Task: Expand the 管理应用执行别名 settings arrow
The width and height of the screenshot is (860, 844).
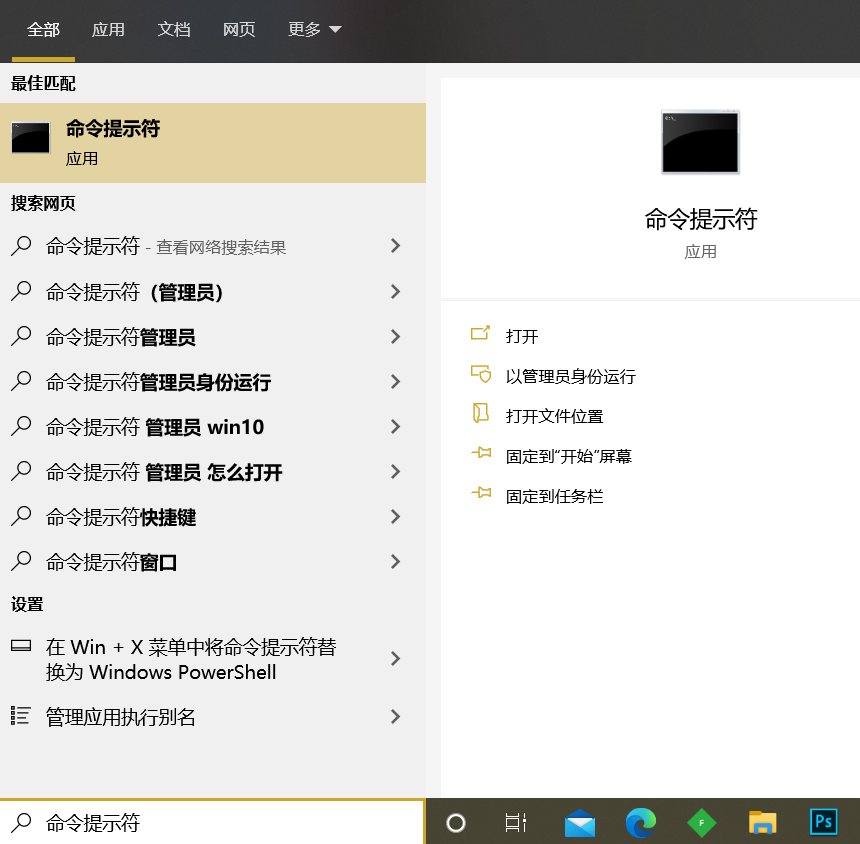Action: click(x=395, y=716)
